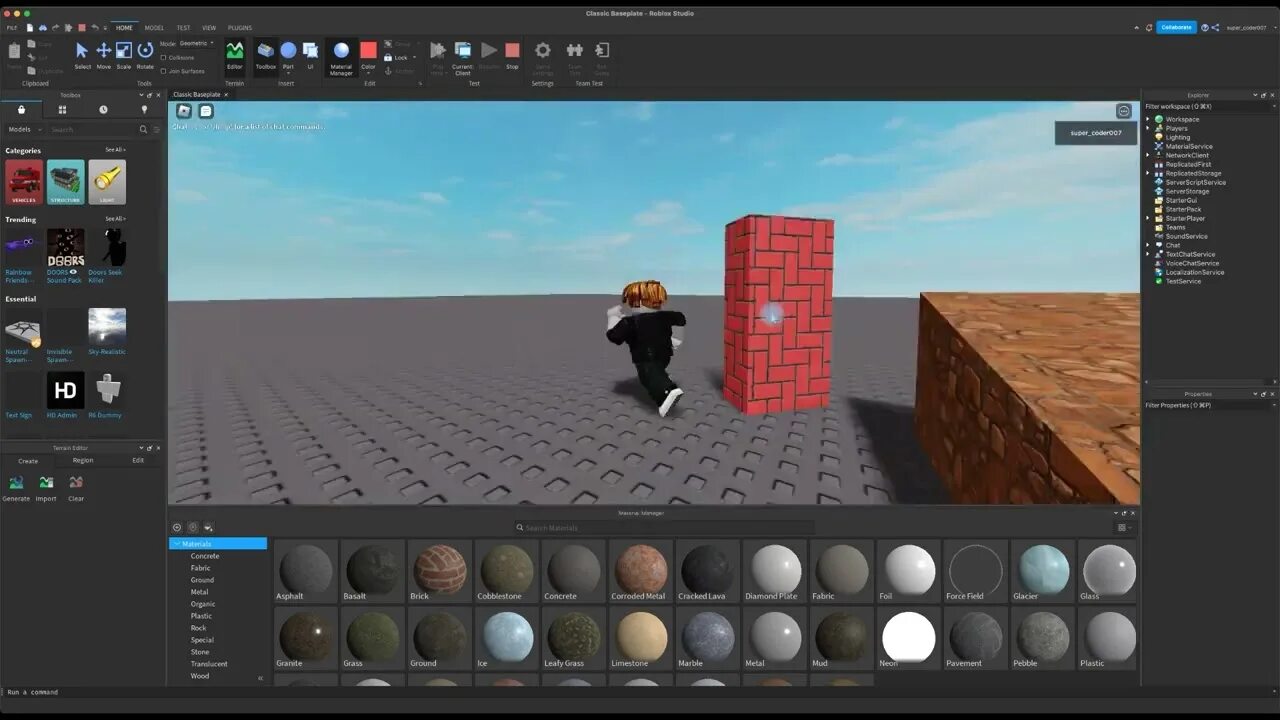Pick the Brick material swatch

439,571
